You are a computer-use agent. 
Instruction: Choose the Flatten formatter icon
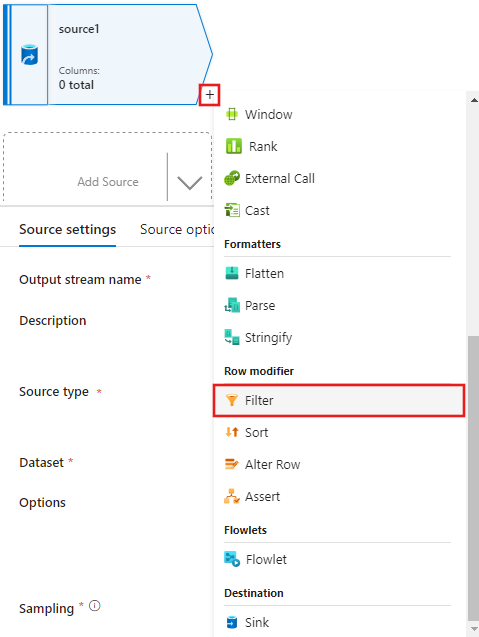pyautogui.click(x=232, y=273)
